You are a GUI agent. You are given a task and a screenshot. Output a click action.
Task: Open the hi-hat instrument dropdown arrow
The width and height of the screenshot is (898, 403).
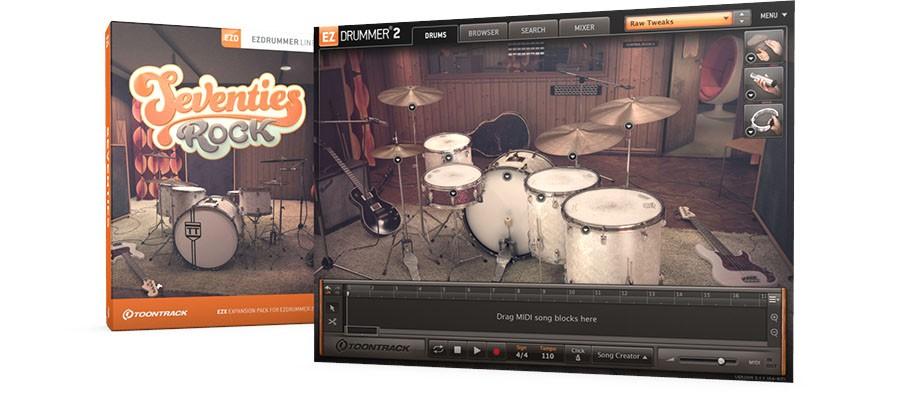pos(396,161)
